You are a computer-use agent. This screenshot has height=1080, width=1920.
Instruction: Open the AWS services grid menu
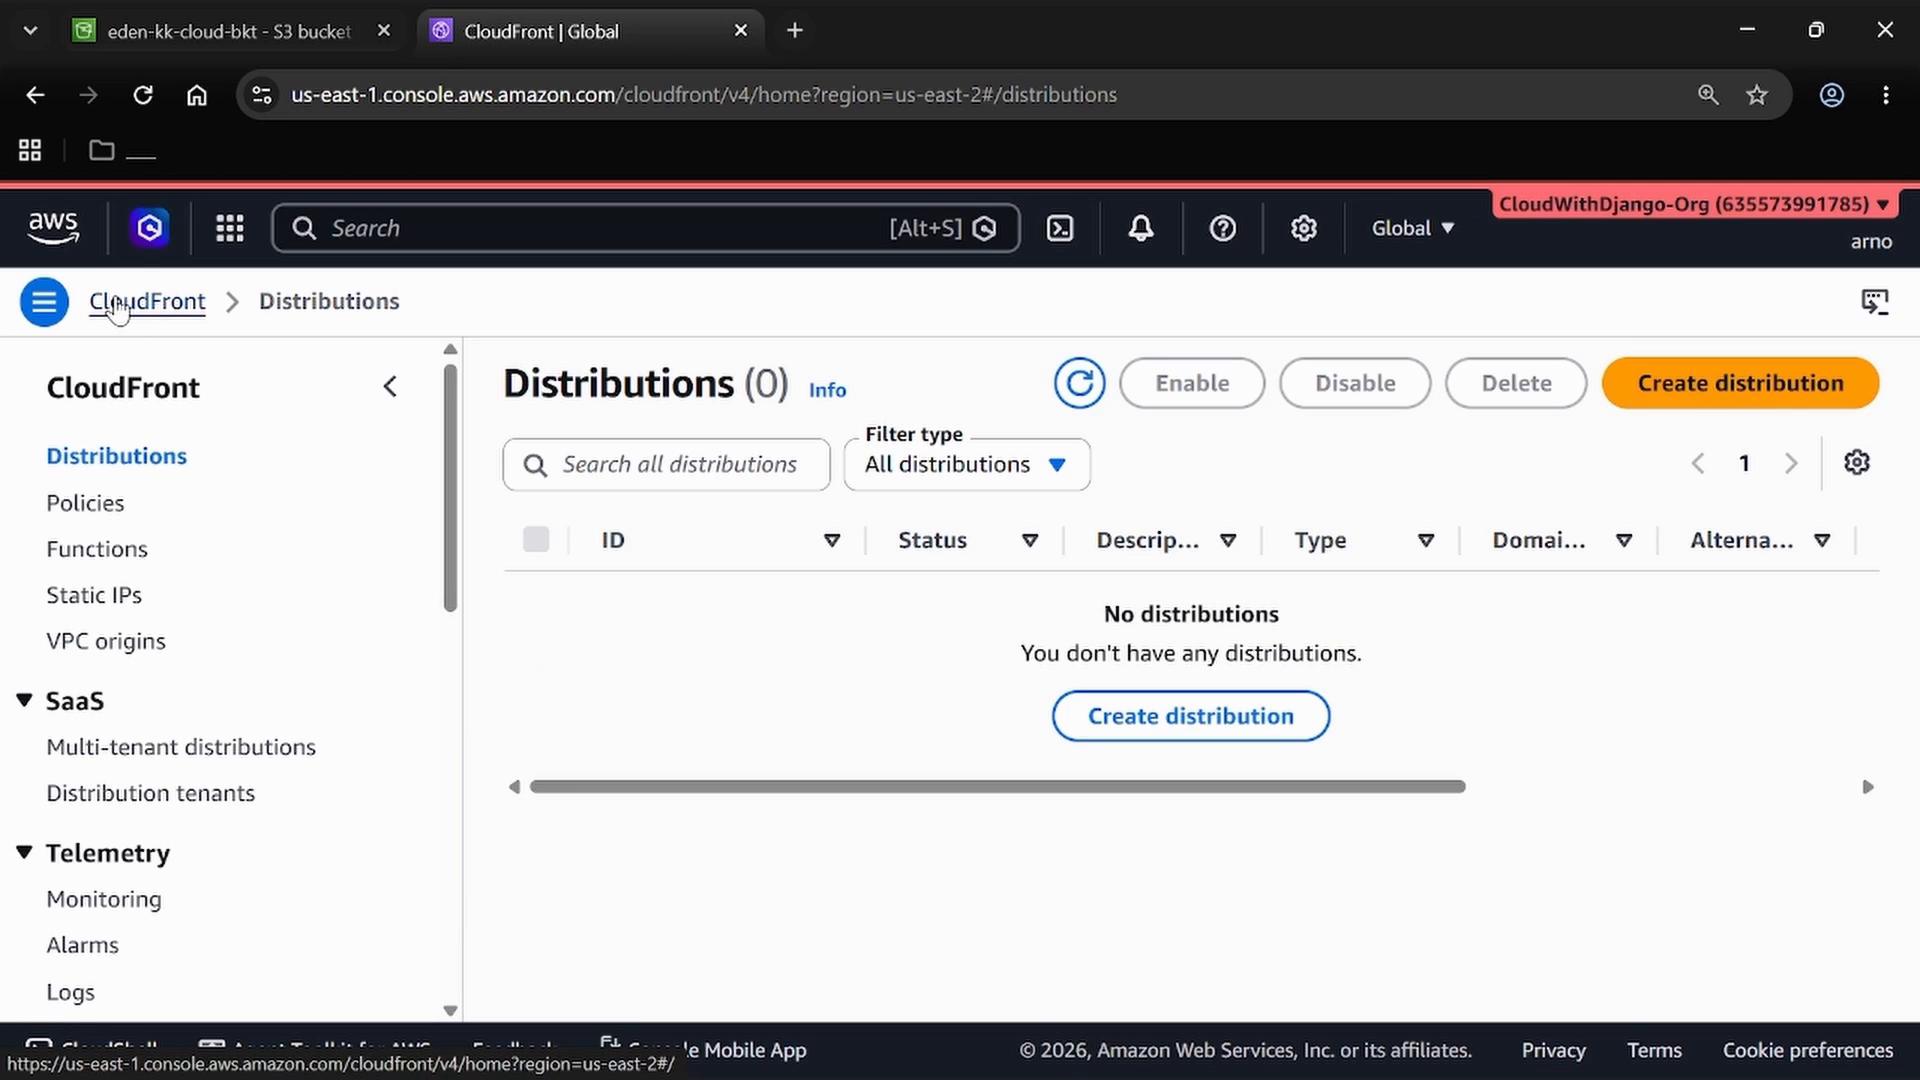coord(230,228)
